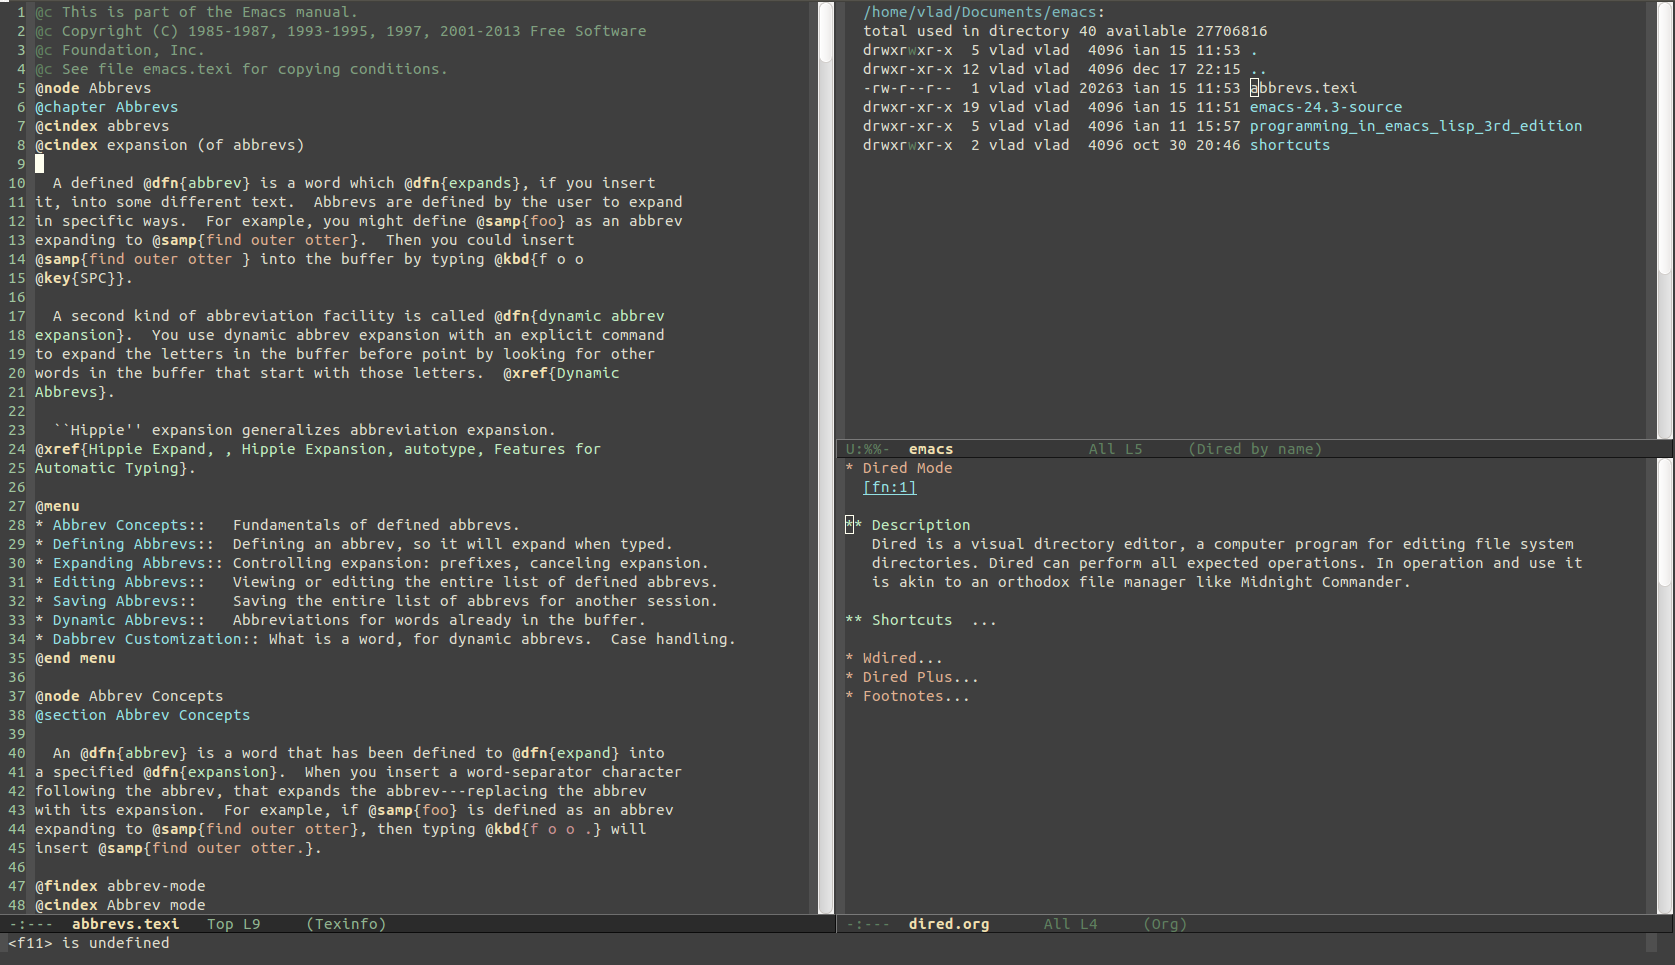Viewport: 1675px width, 965px height.
Task: Collapse the Description heading
Action: pos(908,525)
